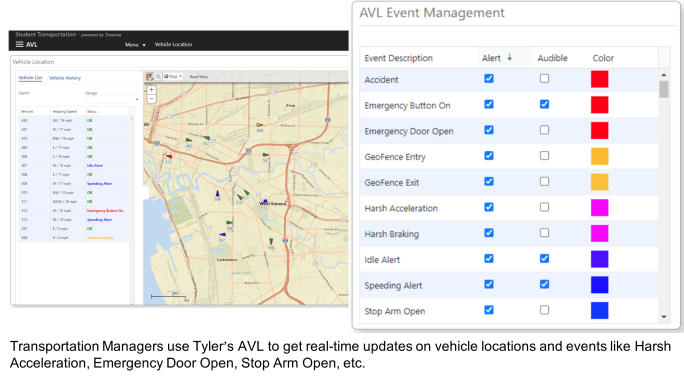This screenshot has width=684, height=377.
Task: Open color swatch for Harsh Braking
Action: click(599, 234)
